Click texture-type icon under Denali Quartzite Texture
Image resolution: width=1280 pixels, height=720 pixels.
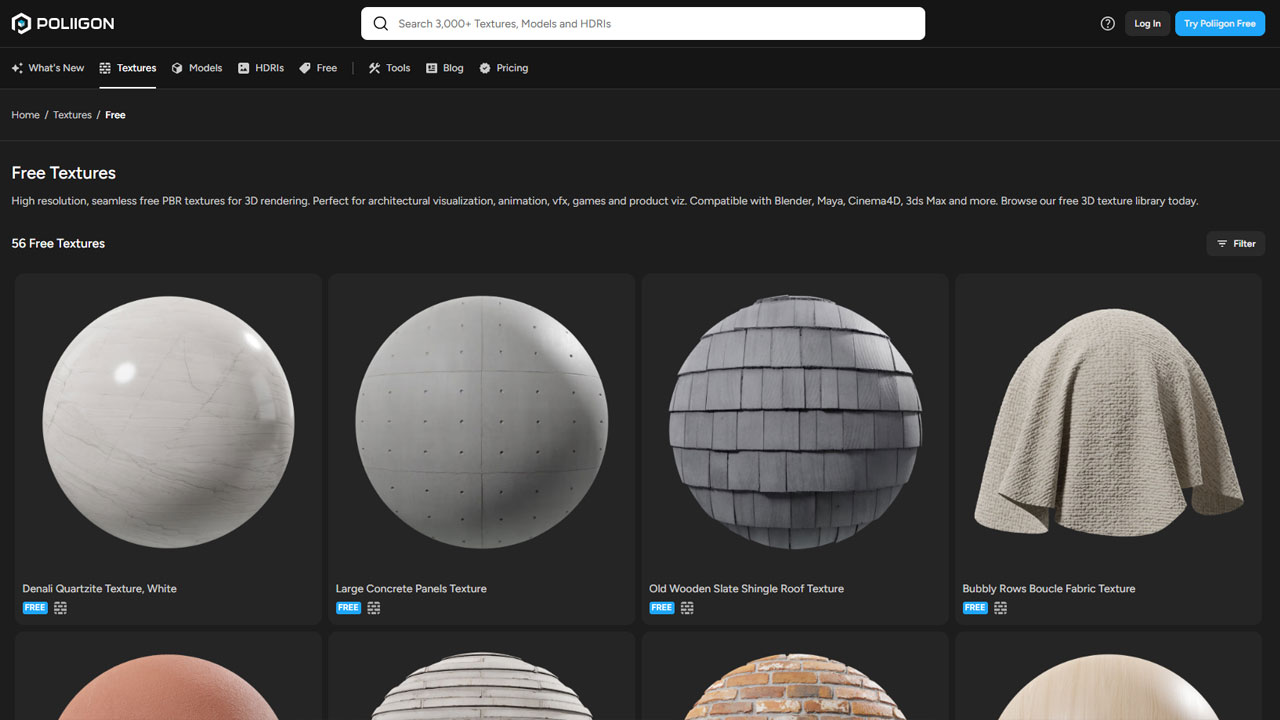coord(60,608)
